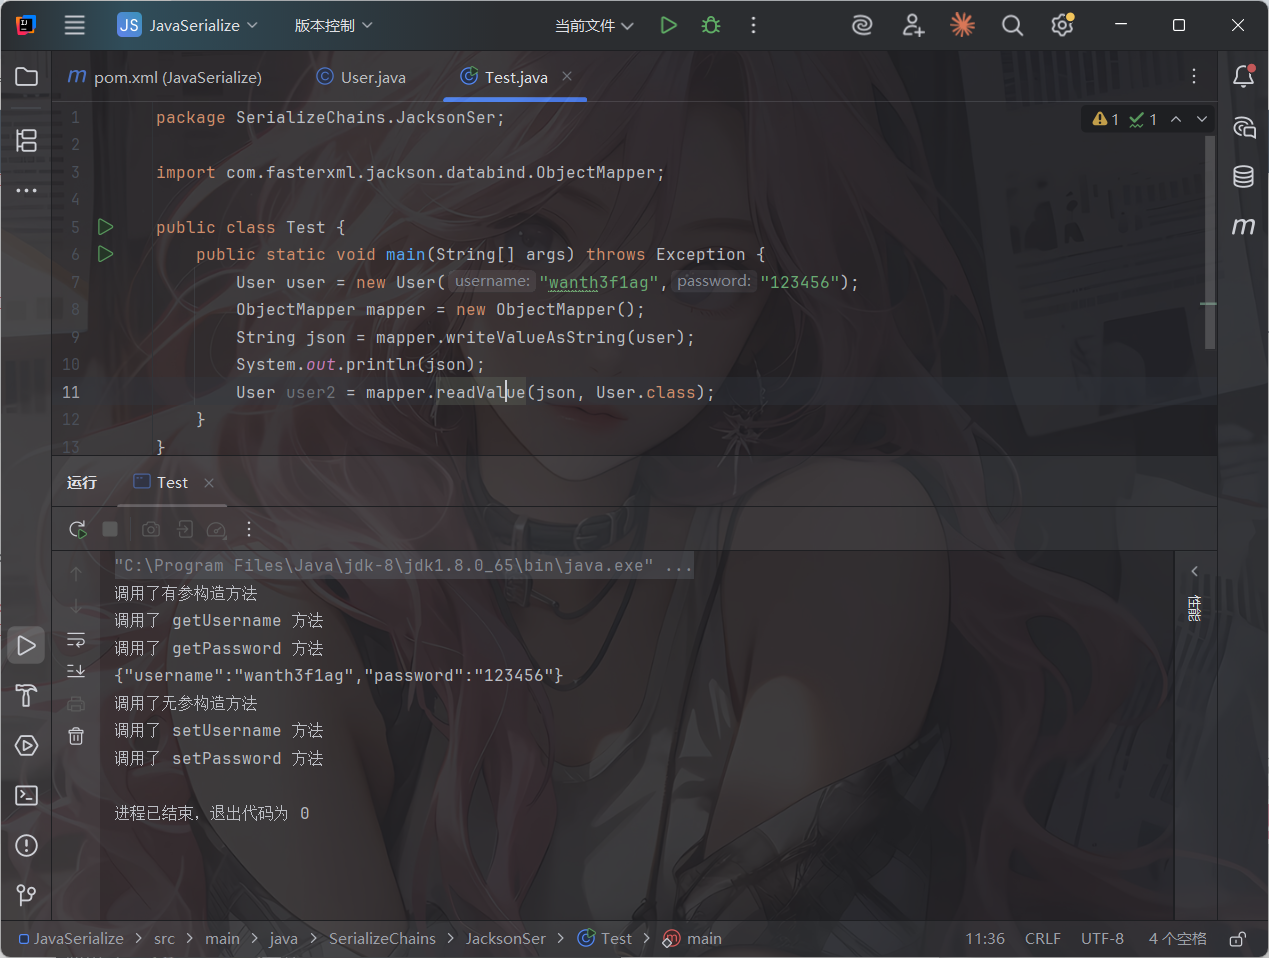The width and height of the screenshot is (1269, 958).
Task: Open the 当前文件 run configuration dropdown
Action: click(x=594, y=25)
